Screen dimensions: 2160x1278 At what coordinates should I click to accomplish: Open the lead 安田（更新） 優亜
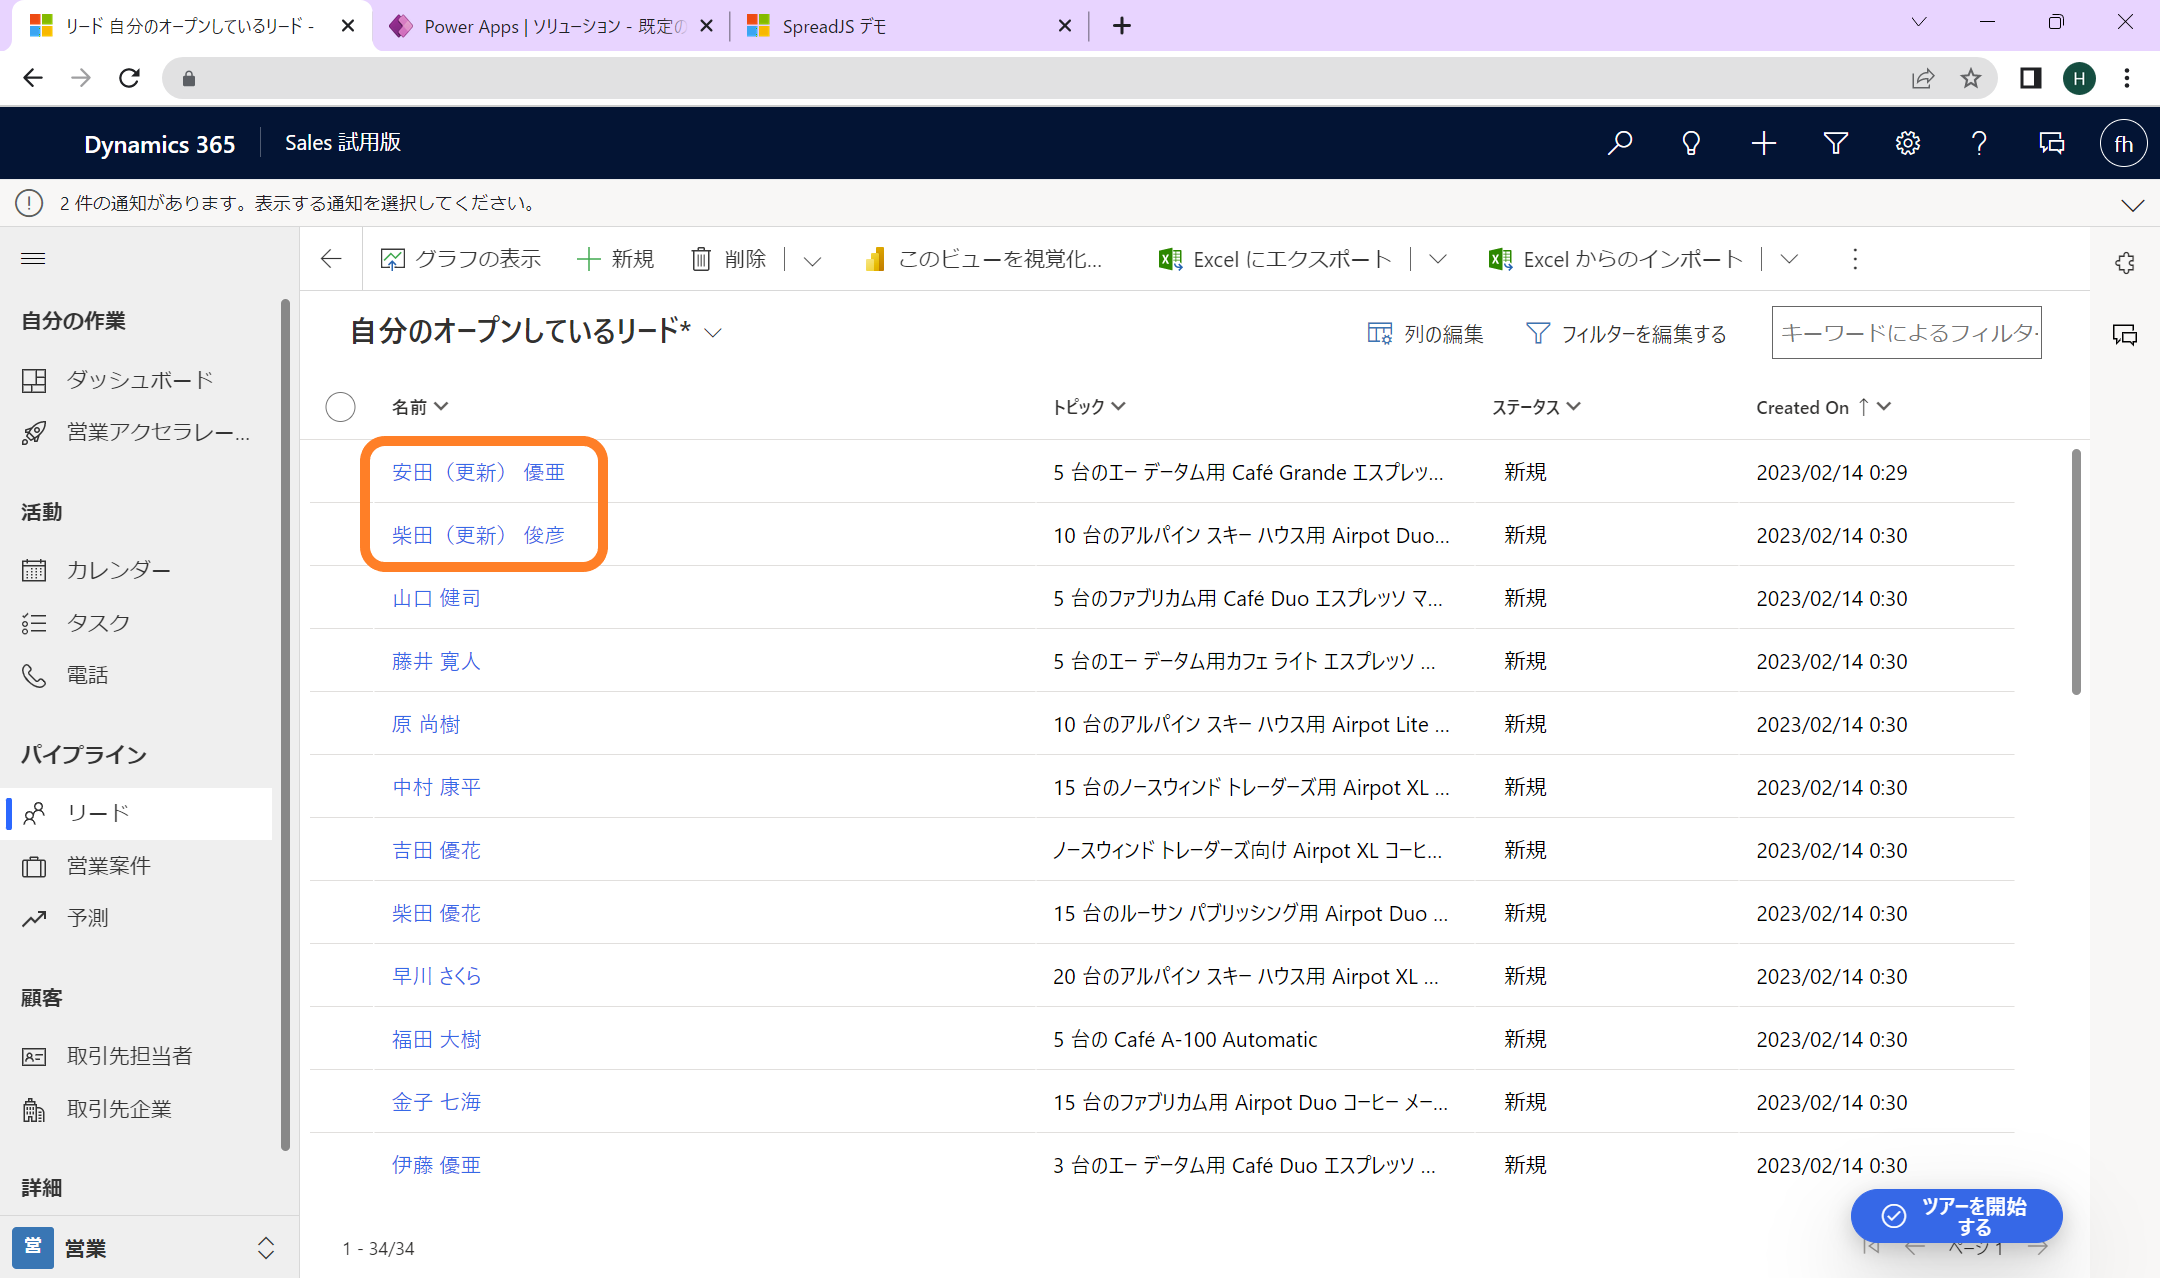click(x=478, y=472)
